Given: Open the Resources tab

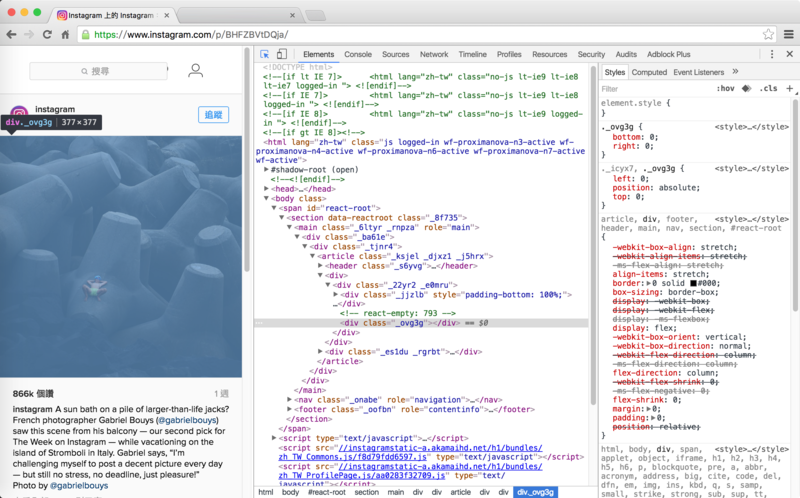Looking at the screenshot, I should click(x=549, y=54).
